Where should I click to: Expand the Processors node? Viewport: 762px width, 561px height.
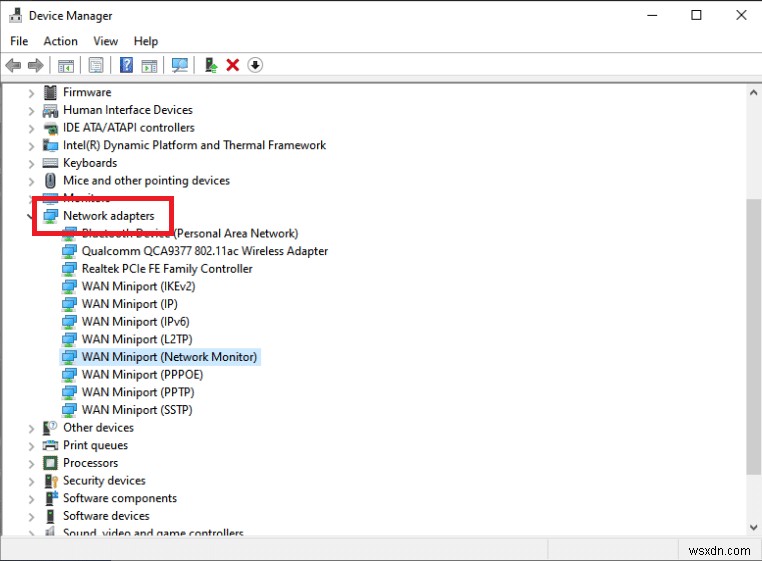31,463
